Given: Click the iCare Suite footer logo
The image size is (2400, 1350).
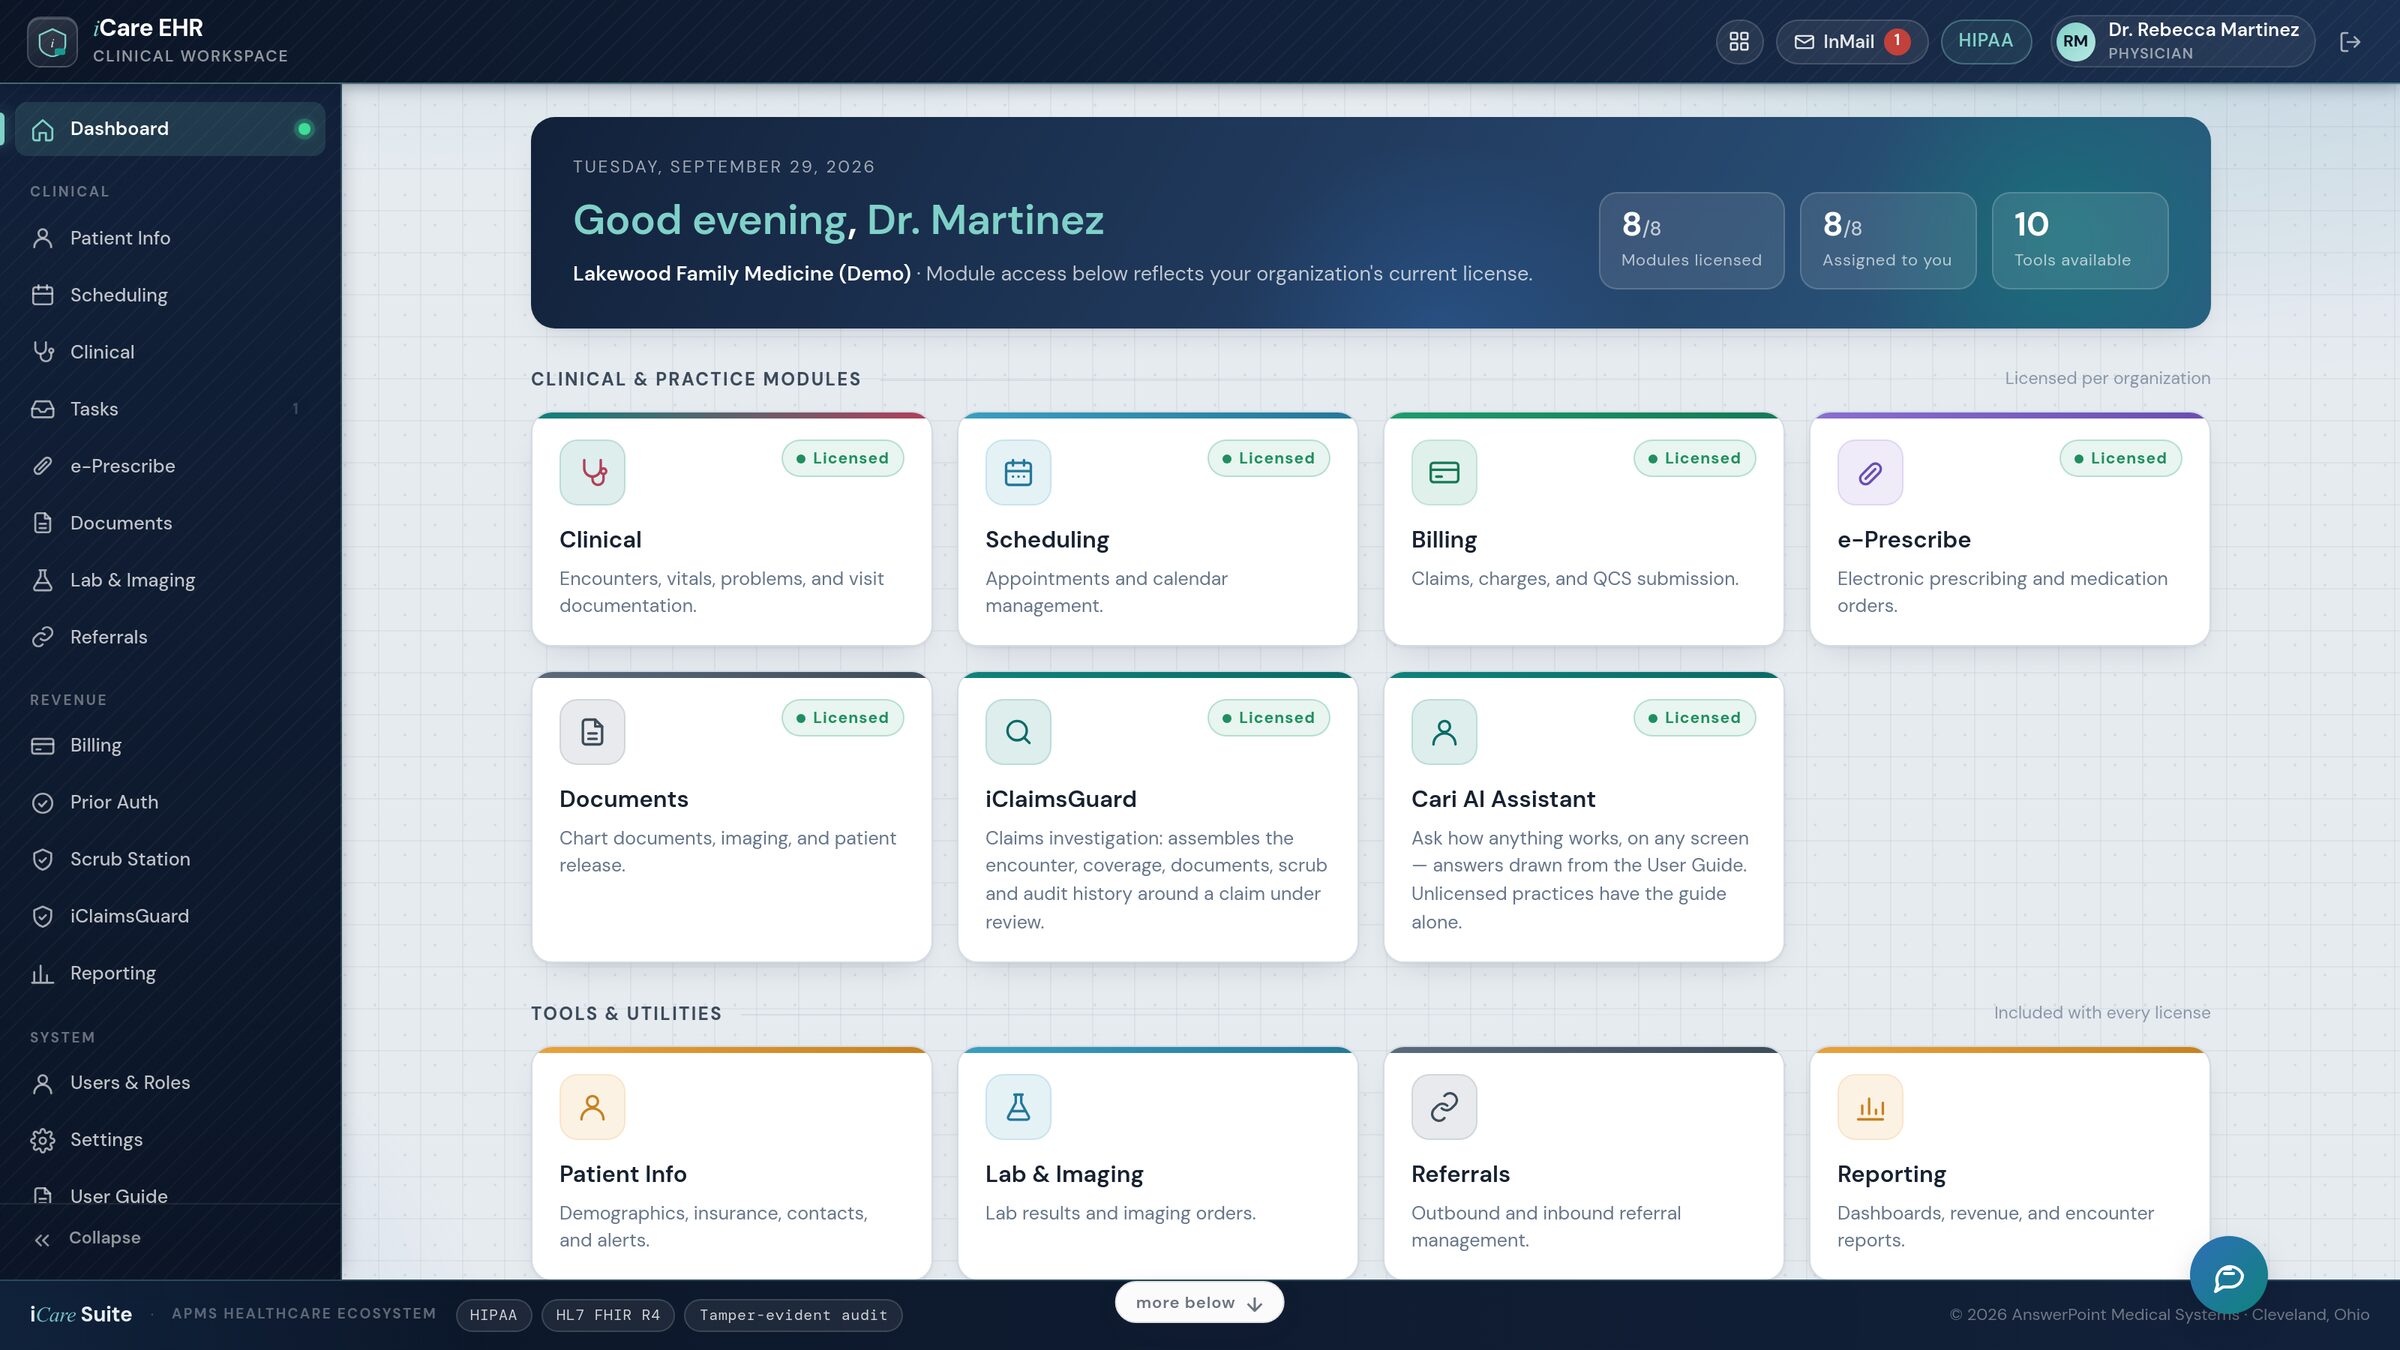Looking at the screenshot, I should pos(81,1315).
